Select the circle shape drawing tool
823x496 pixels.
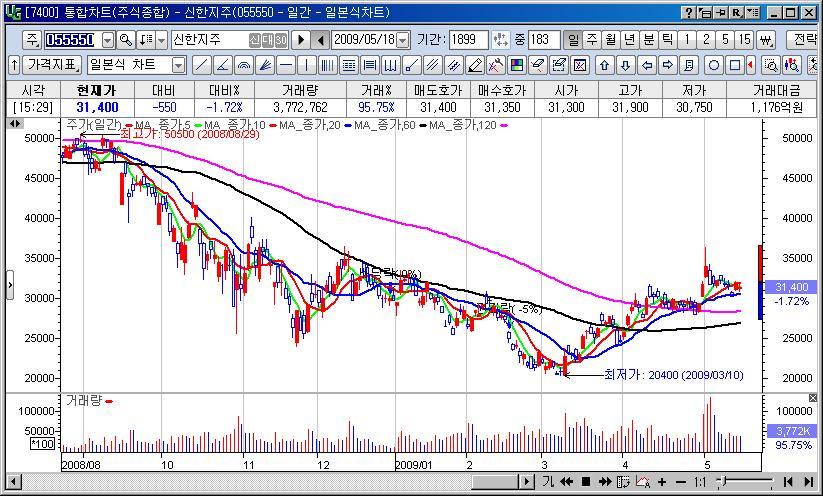(714, 66)
